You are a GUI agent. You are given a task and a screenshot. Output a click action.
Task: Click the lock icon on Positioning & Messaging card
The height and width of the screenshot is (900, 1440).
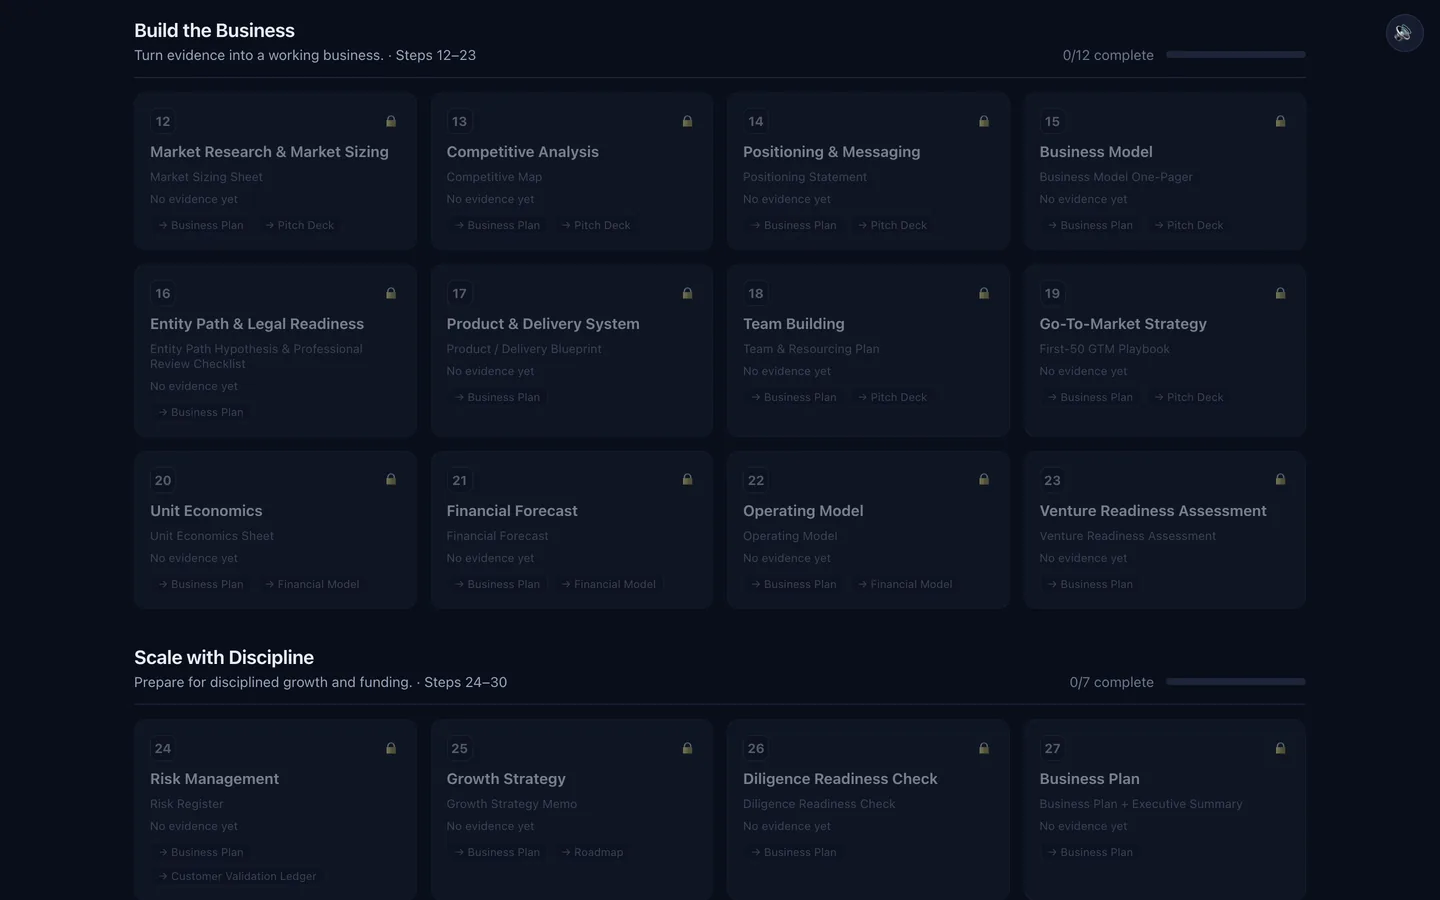[x=984, y=121]
